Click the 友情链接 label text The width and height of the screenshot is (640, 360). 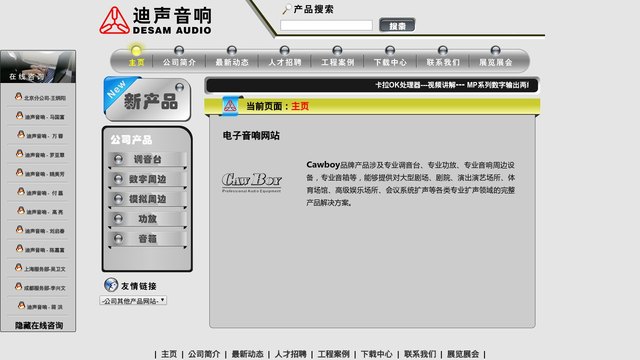pyautogui.click(x=139, y=286)
